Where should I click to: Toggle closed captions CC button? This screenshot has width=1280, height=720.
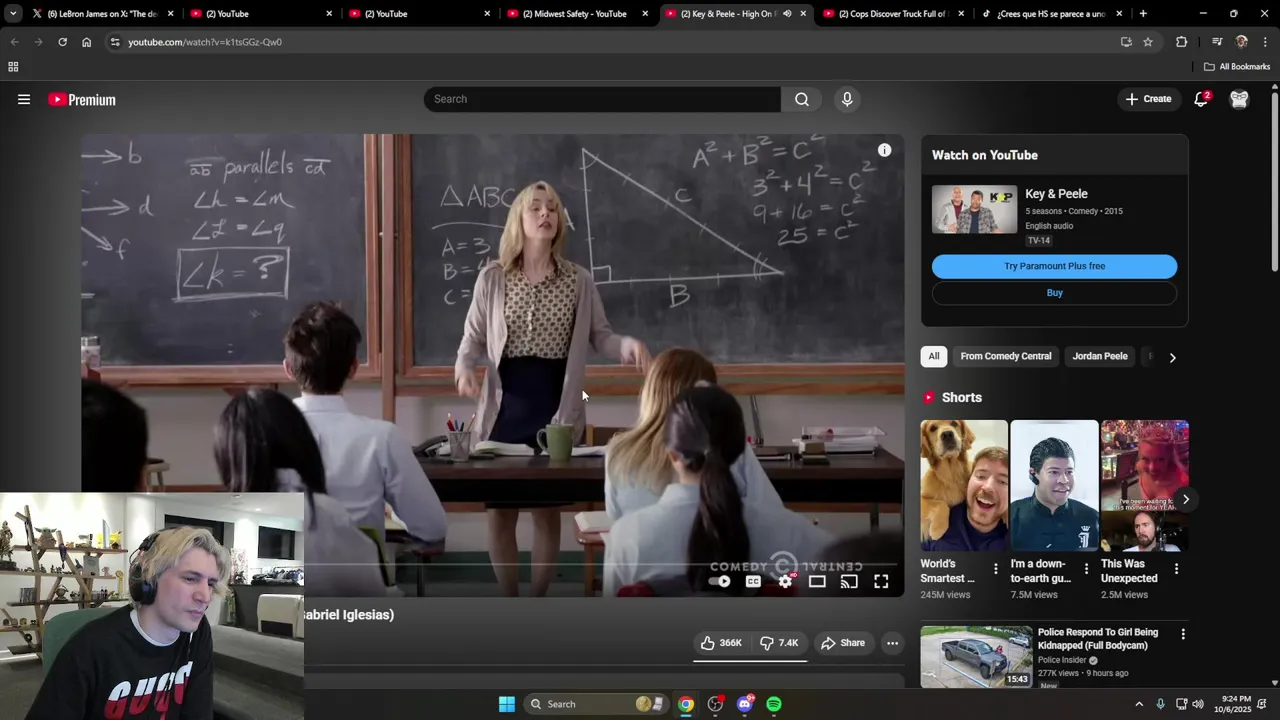point(753,581)
